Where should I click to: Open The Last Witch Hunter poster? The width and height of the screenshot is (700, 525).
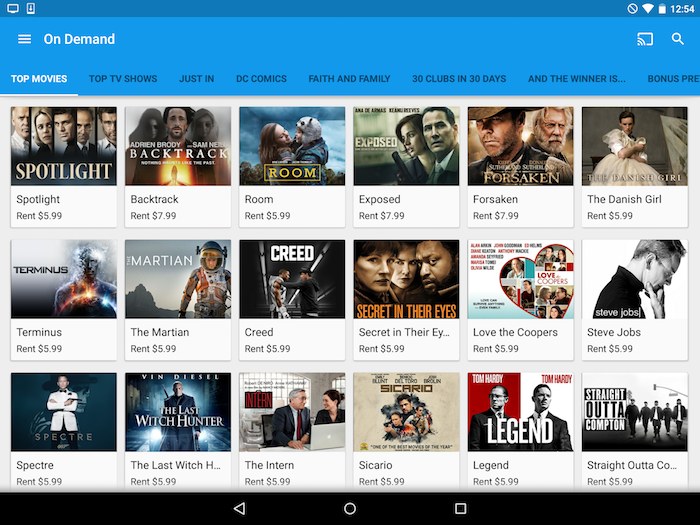(178, 412)
